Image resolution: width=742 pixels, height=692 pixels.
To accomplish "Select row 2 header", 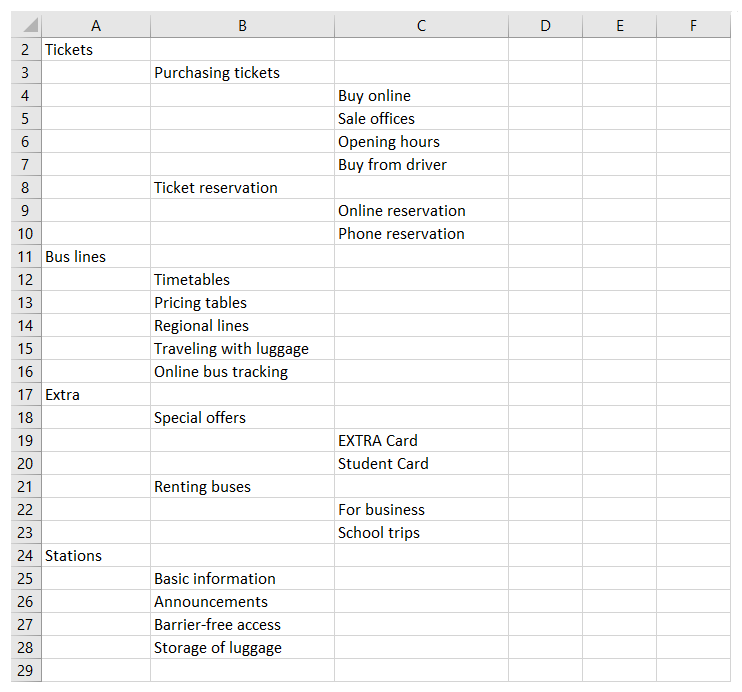I will (x=26, y=49).
